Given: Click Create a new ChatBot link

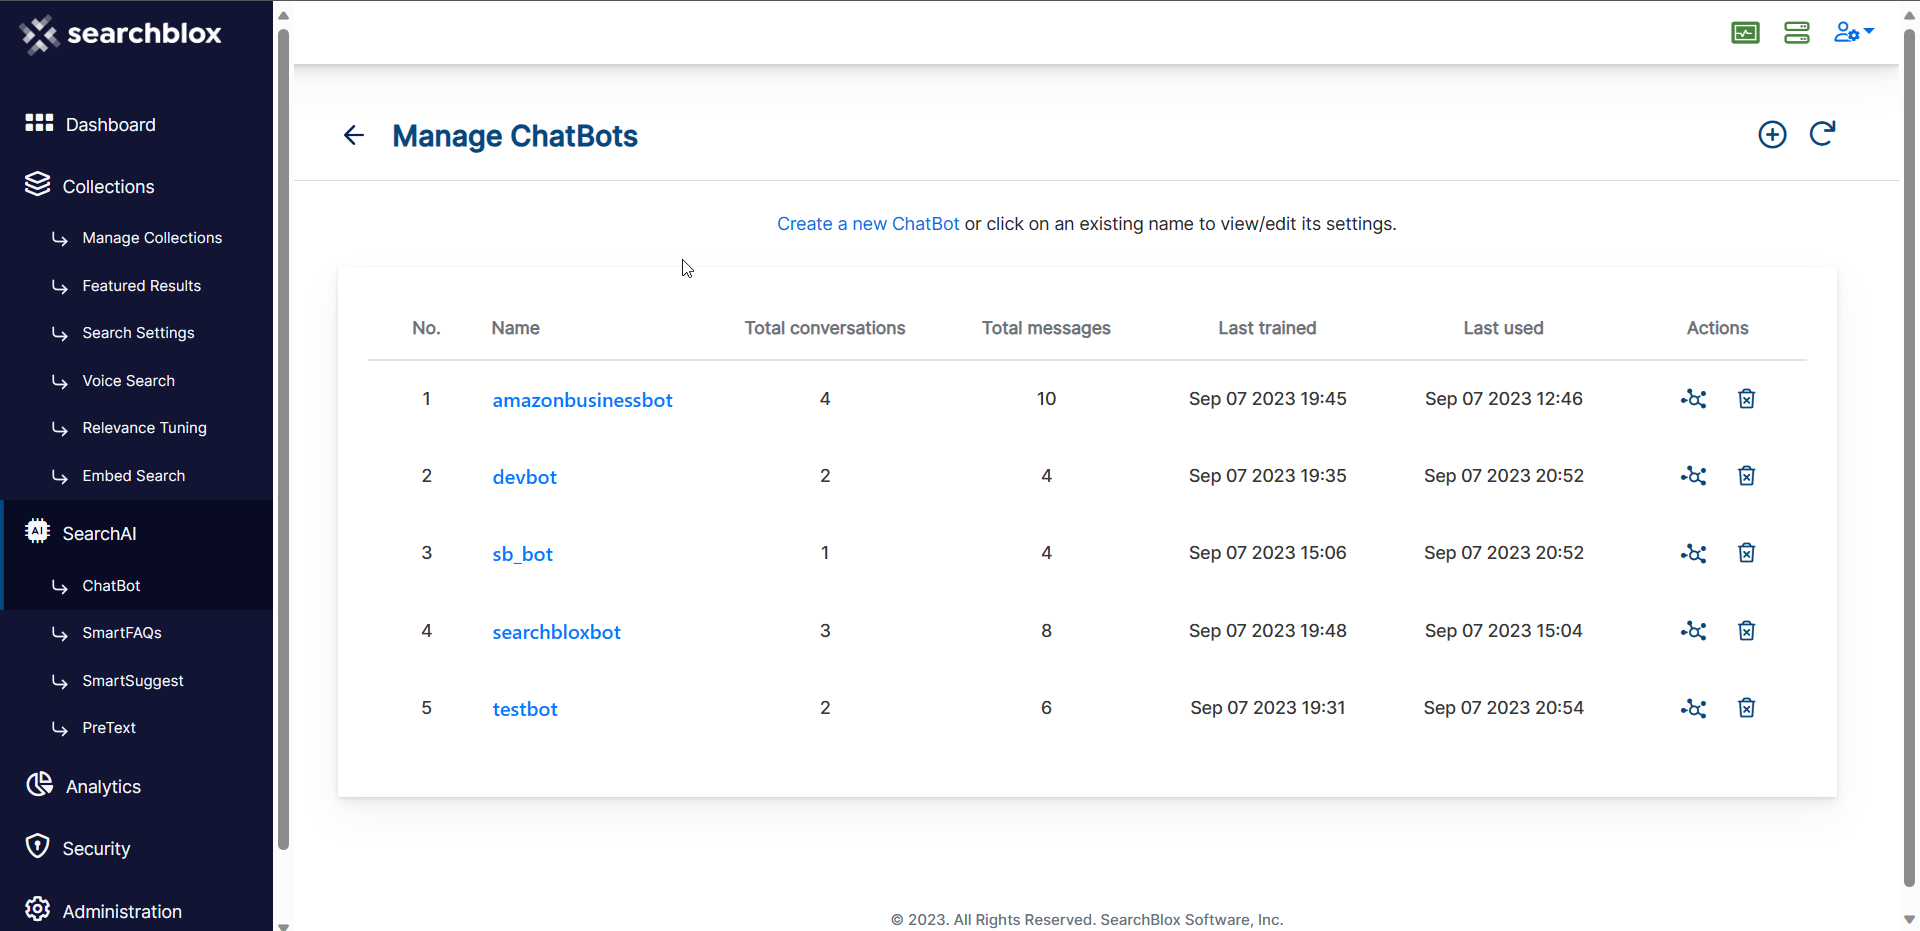Looking at the screenshot, I should coord(868,224).
